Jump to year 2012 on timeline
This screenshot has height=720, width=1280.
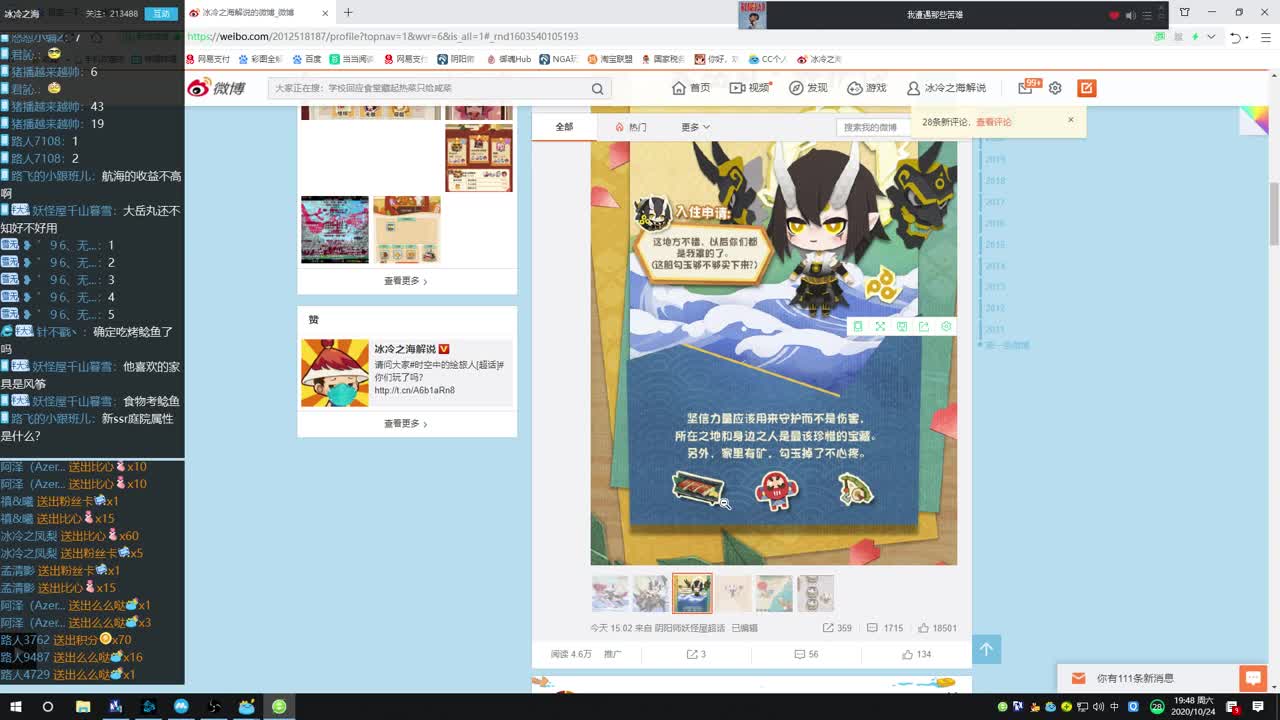coord(995,308)
